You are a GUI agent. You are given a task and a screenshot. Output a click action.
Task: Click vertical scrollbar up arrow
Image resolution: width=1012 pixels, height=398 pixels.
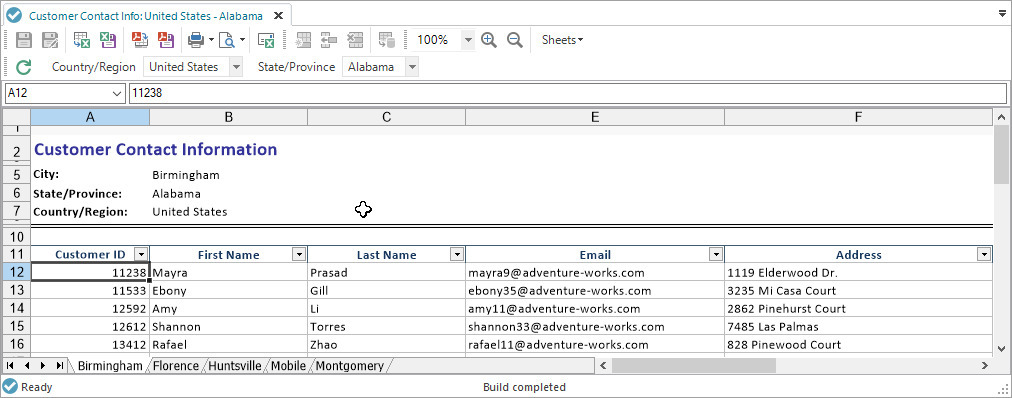point(1002,117)
